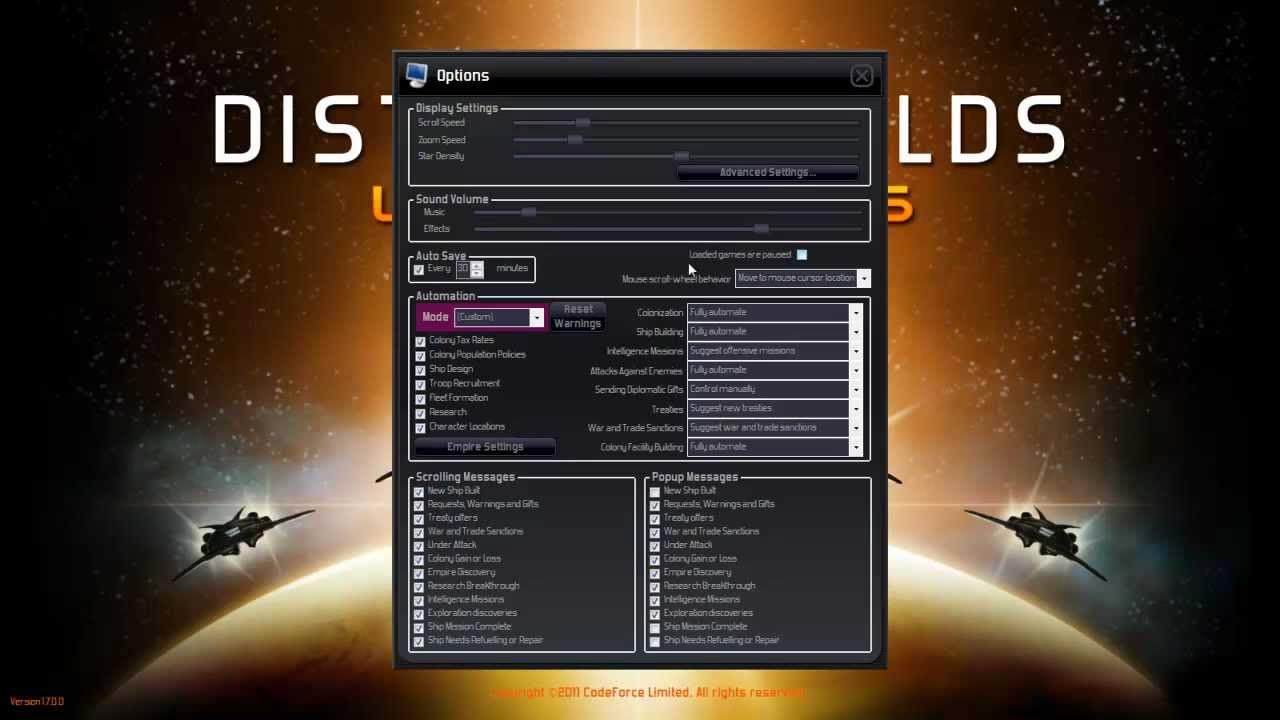Enable Popup Messages New Ship Built
1280x720 pixels.
pyautogui.click(x=655, y=492)
